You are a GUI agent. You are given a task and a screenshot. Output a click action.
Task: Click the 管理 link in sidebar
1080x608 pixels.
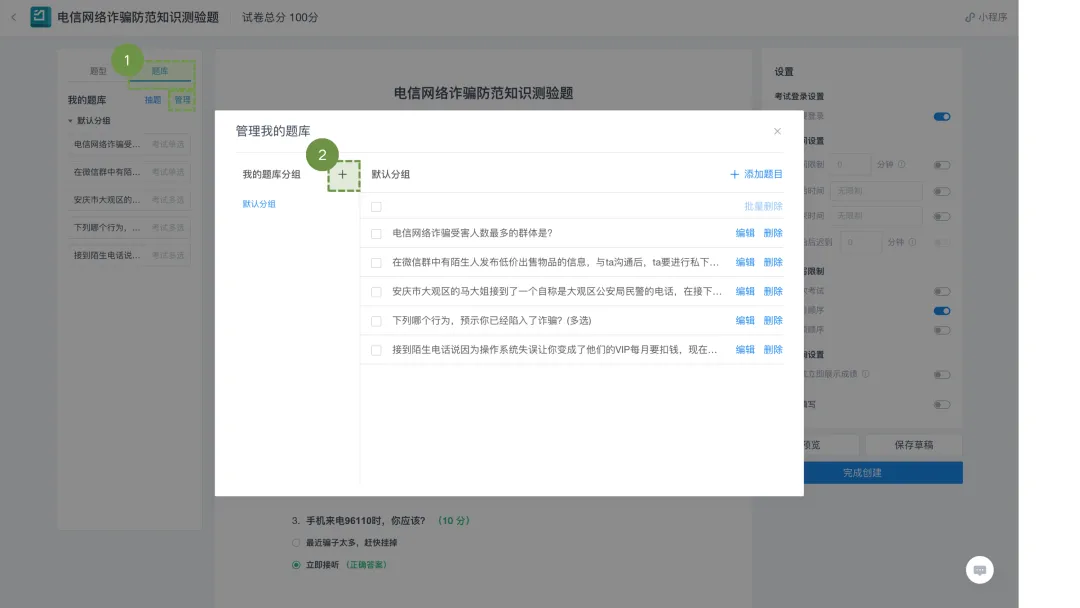(183, 100)
